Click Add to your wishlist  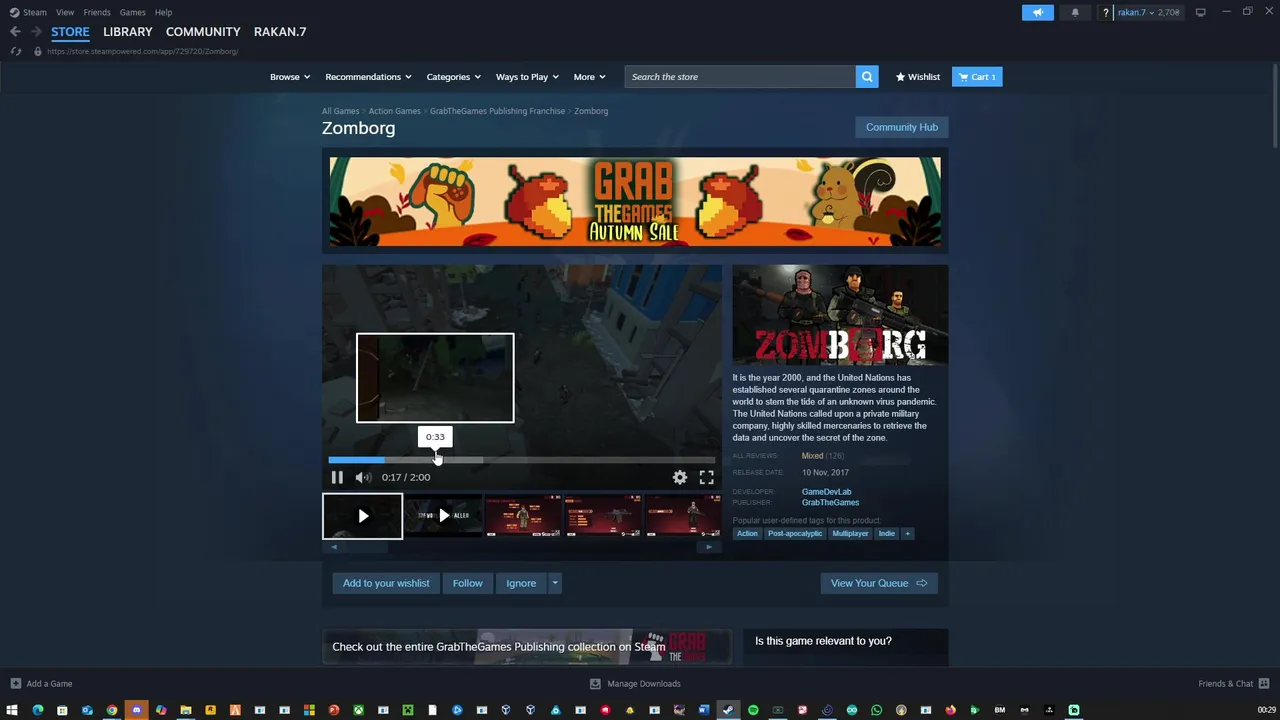386,583
